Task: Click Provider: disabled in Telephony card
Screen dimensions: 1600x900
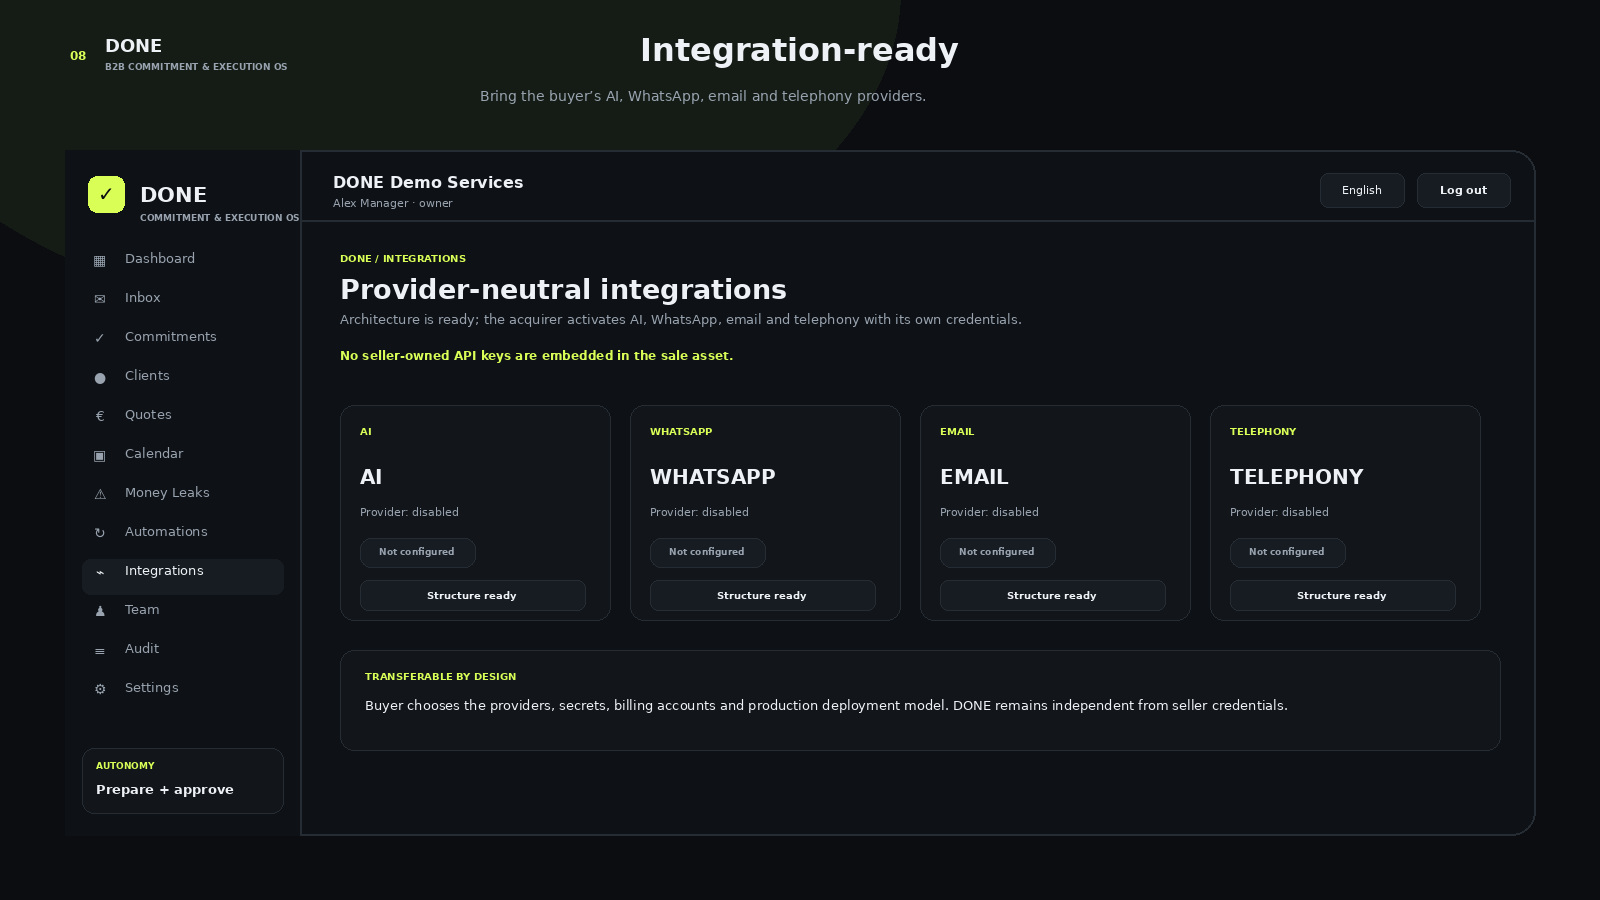Action: [1279, 512]
